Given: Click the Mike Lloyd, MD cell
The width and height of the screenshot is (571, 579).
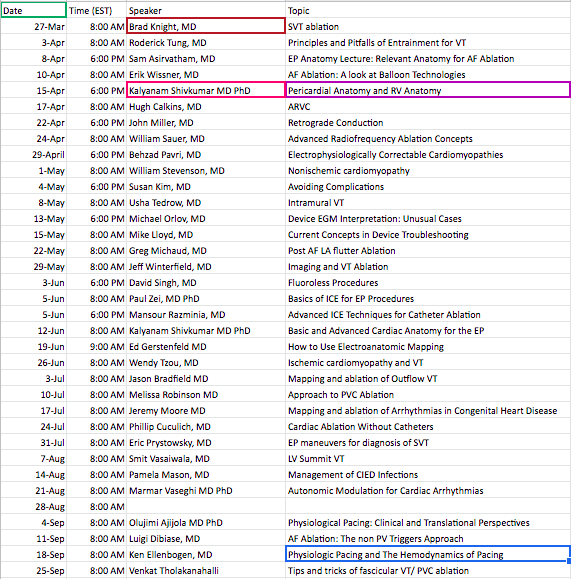Looking at the screenshot, I should pyautogui.click(x=206, y=234).
